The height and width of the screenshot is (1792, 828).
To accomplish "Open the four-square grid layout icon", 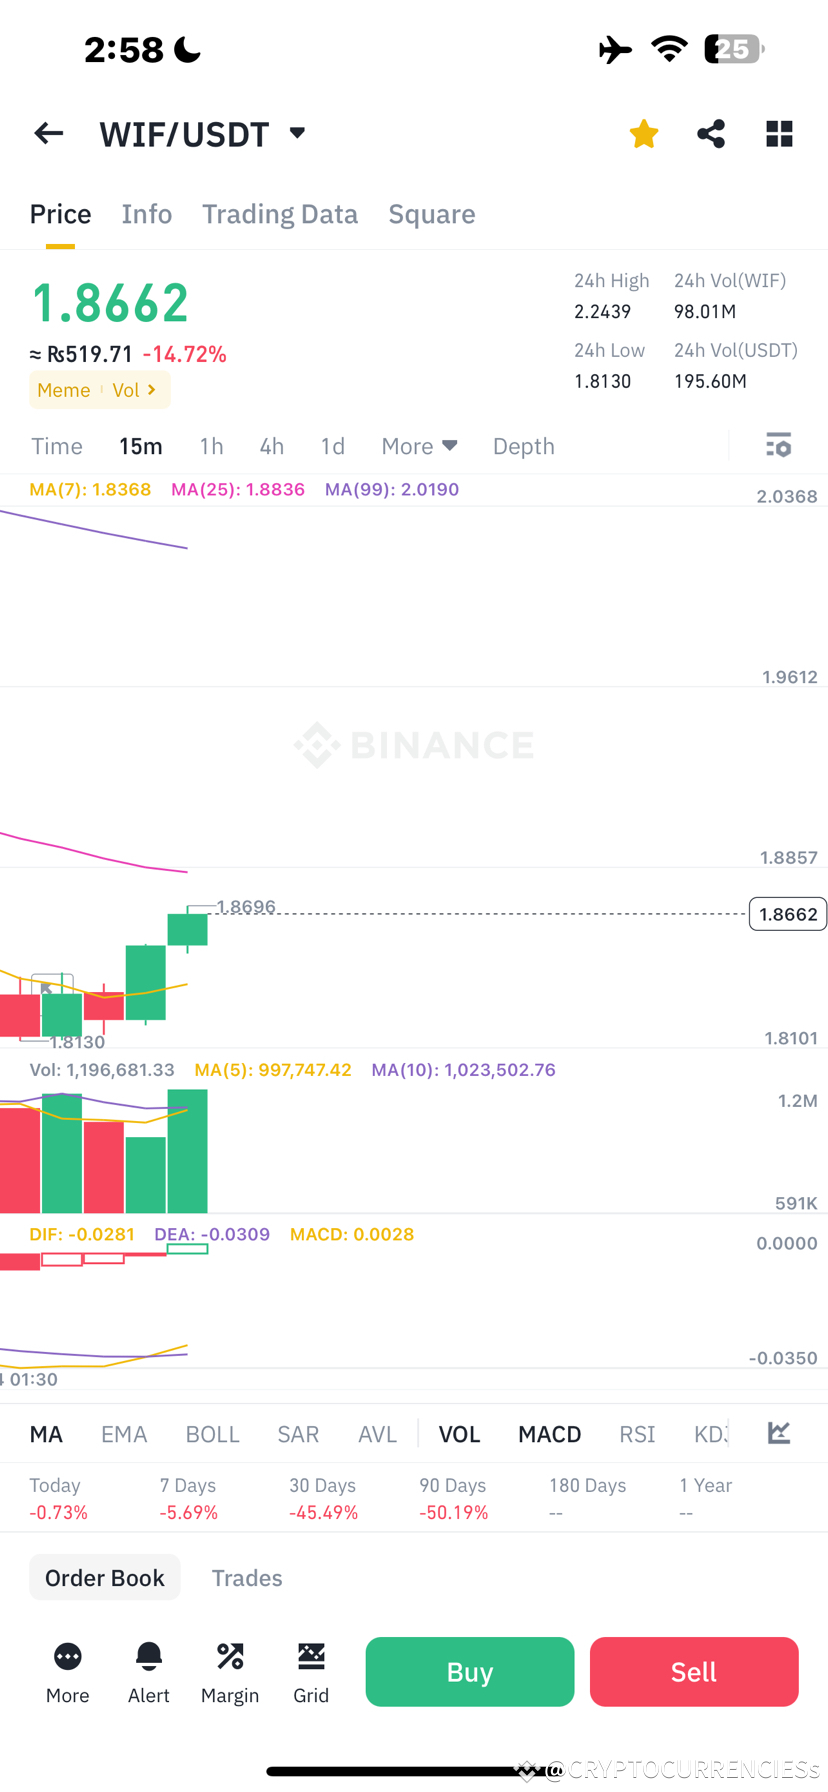I will (779, 133).
